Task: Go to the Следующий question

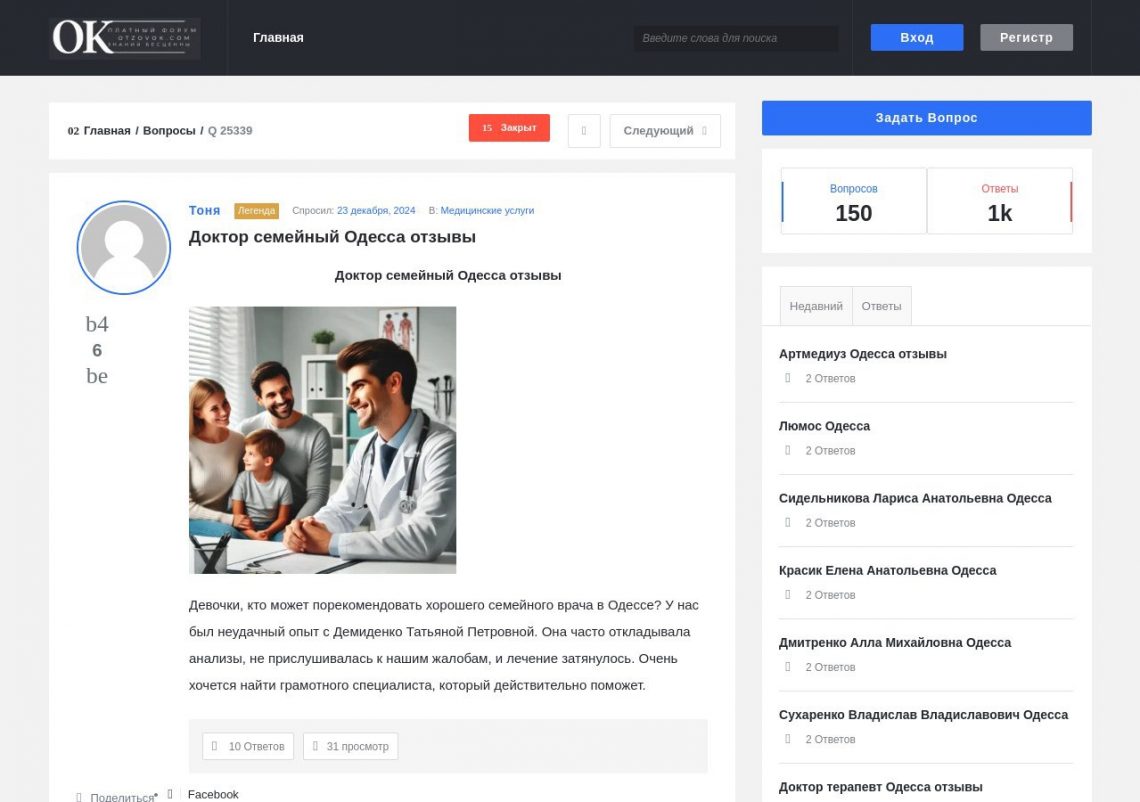Action: 665,131
